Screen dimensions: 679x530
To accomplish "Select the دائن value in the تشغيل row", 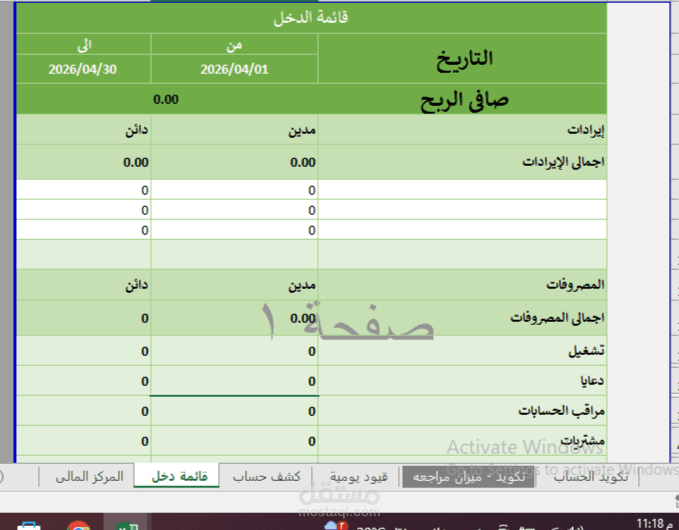I will click(x=84, y=351).
